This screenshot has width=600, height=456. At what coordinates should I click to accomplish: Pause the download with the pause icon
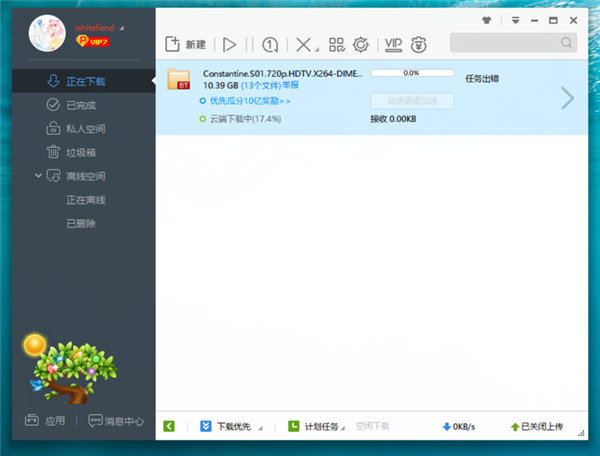tap(247, 44)
